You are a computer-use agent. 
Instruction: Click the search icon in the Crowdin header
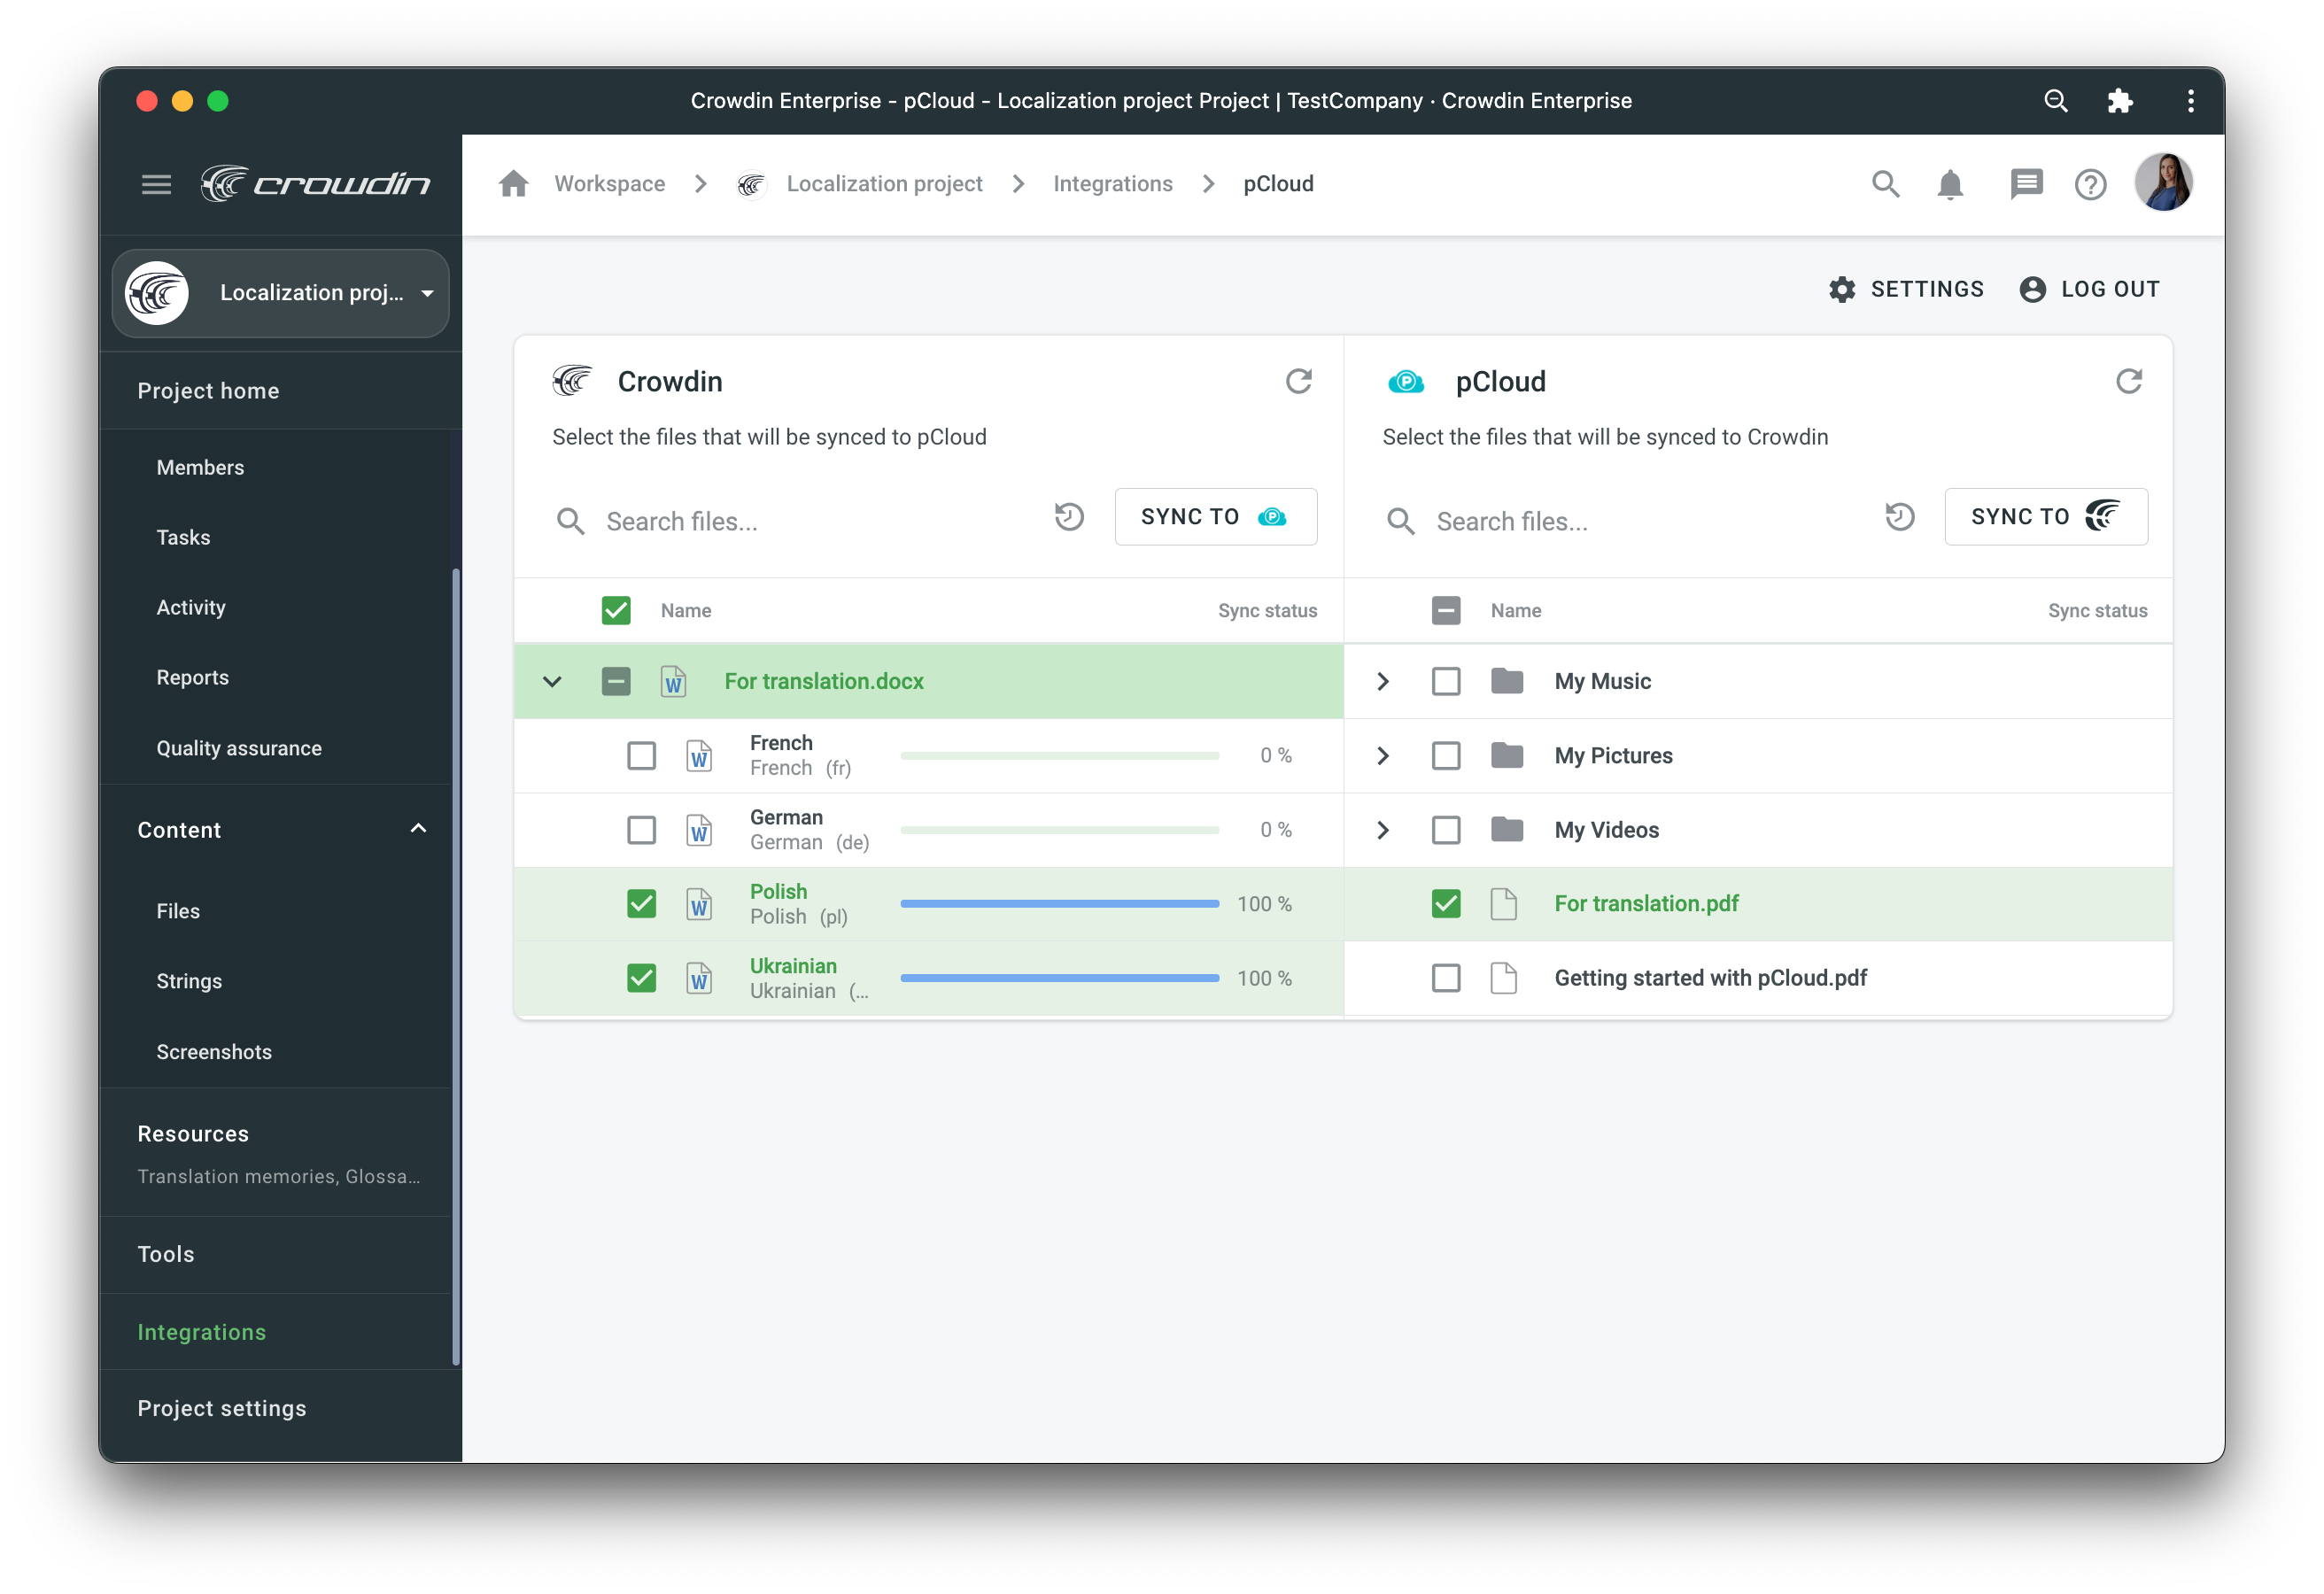coord(1885,184)
